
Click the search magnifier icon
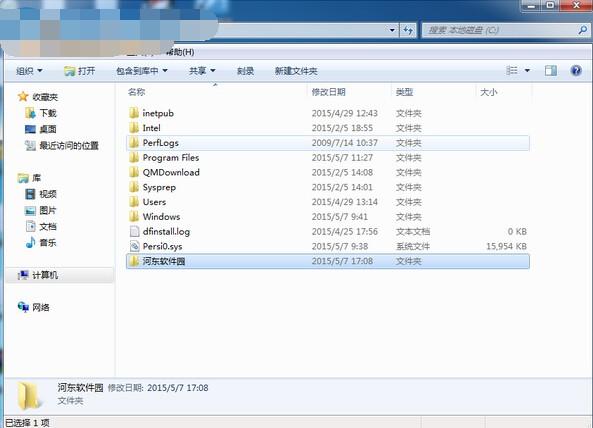(x=583, y=29)
